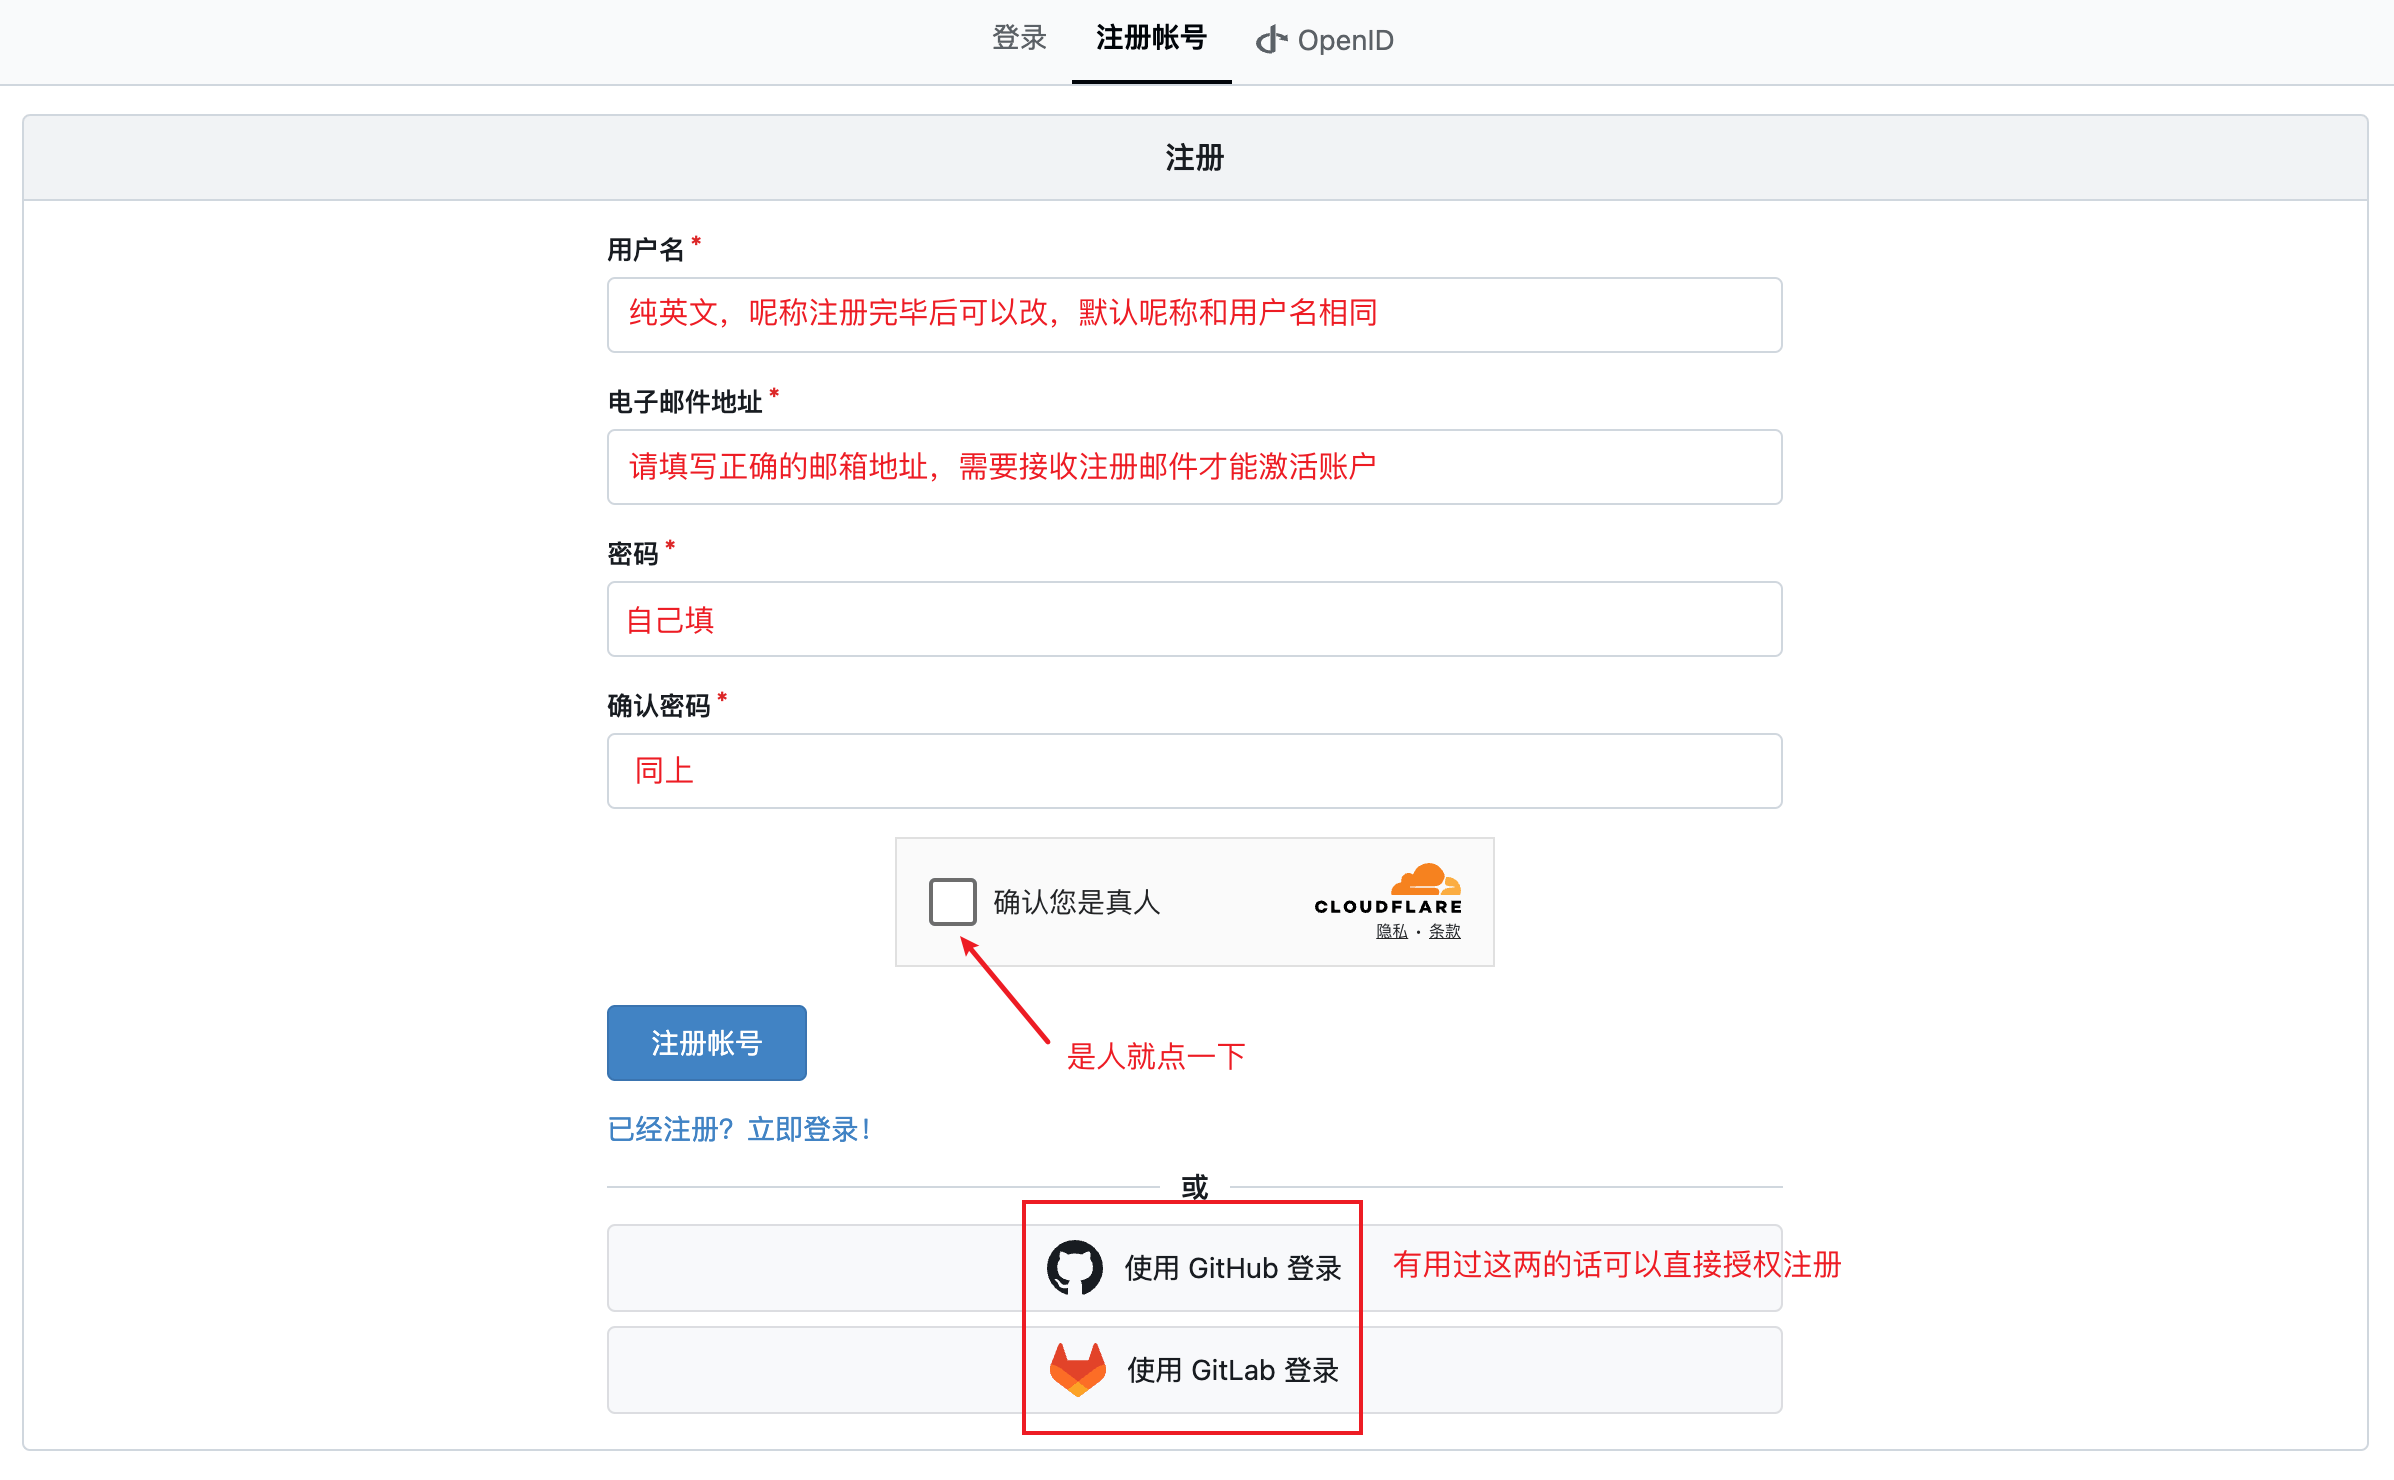Open the 已经注册？立即登录 link
The height and width of the screenshot is (1480, 2394).
739,1129
